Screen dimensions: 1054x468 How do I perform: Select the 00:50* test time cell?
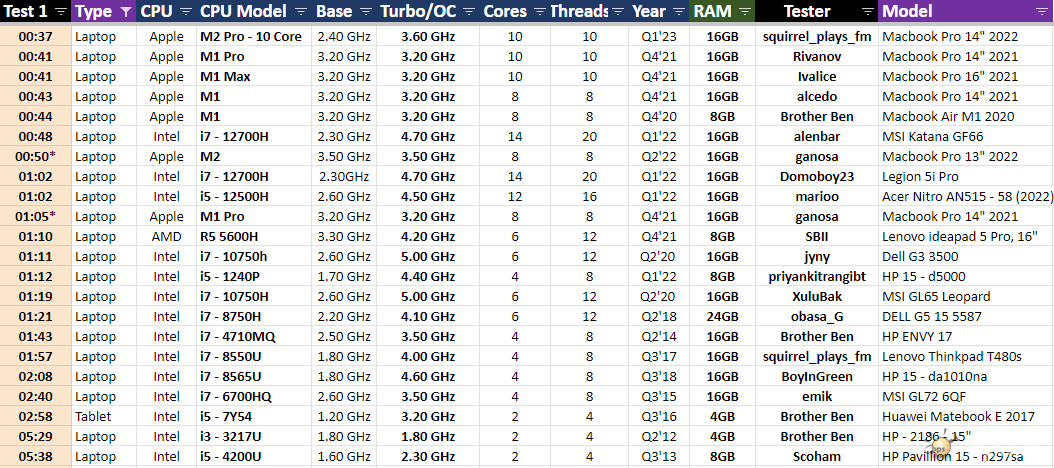point(36,157)
